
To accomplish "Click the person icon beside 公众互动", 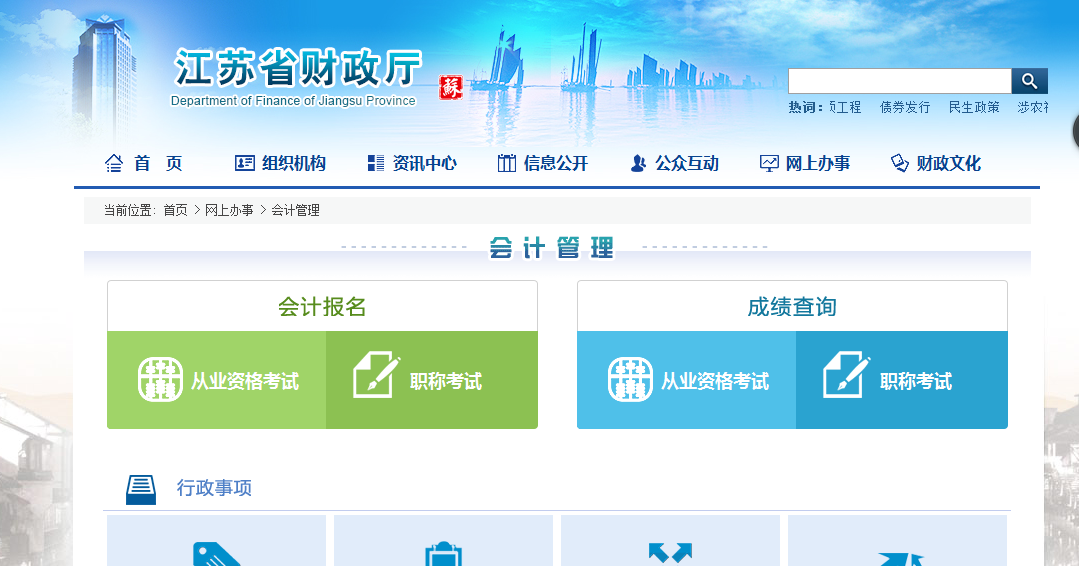I will point(638,164).
